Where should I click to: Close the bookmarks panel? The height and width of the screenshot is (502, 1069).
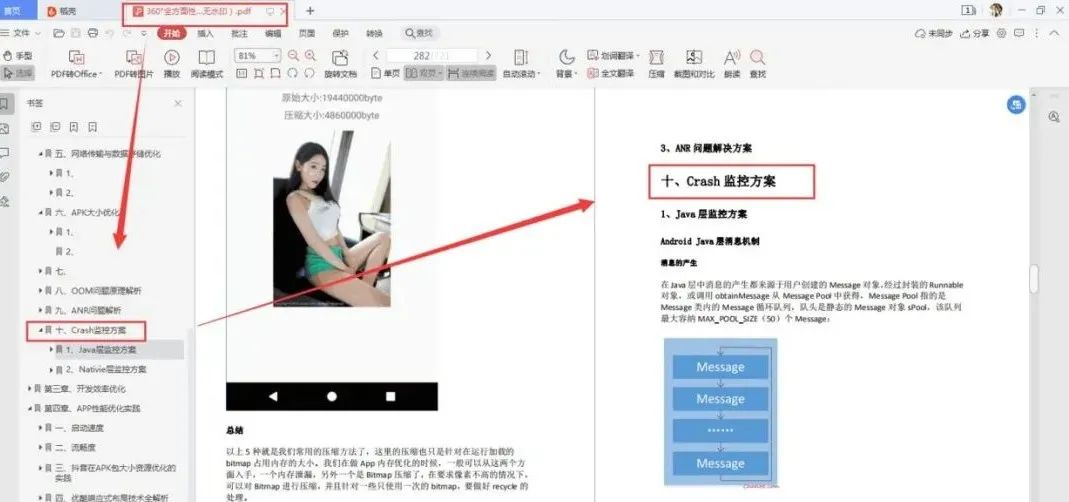(x=178, y=104)
